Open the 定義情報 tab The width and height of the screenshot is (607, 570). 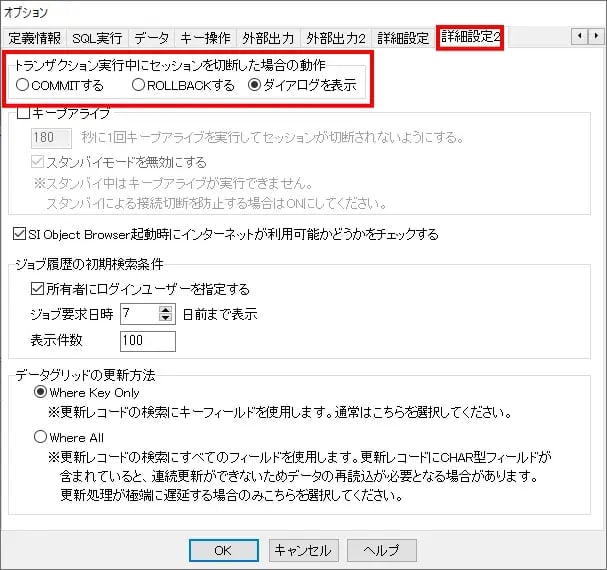tap(35, 38)
